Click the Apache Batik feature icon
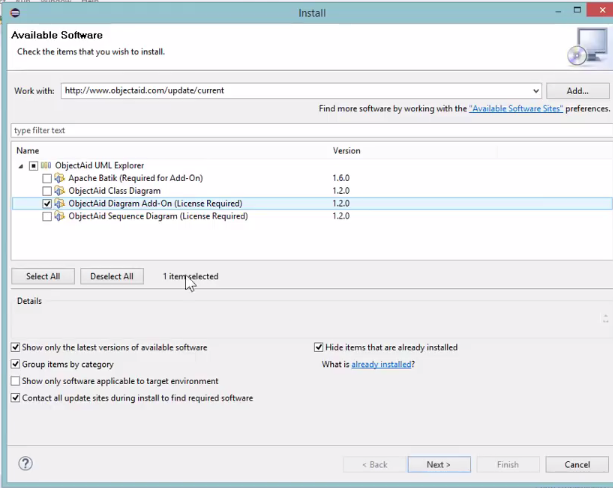This screenshot has width=613, height=488. (x=59, y=178)
